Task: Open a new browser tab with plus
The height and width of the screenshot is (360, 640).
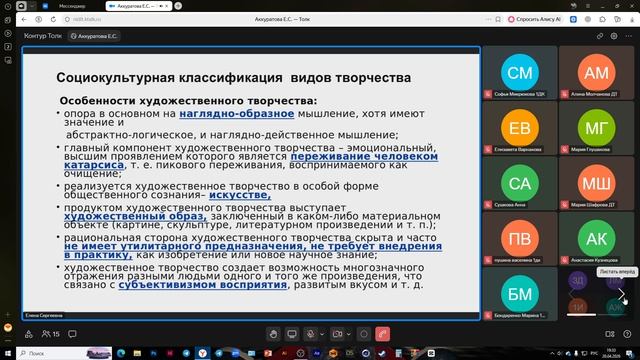Action: (178, 6)
